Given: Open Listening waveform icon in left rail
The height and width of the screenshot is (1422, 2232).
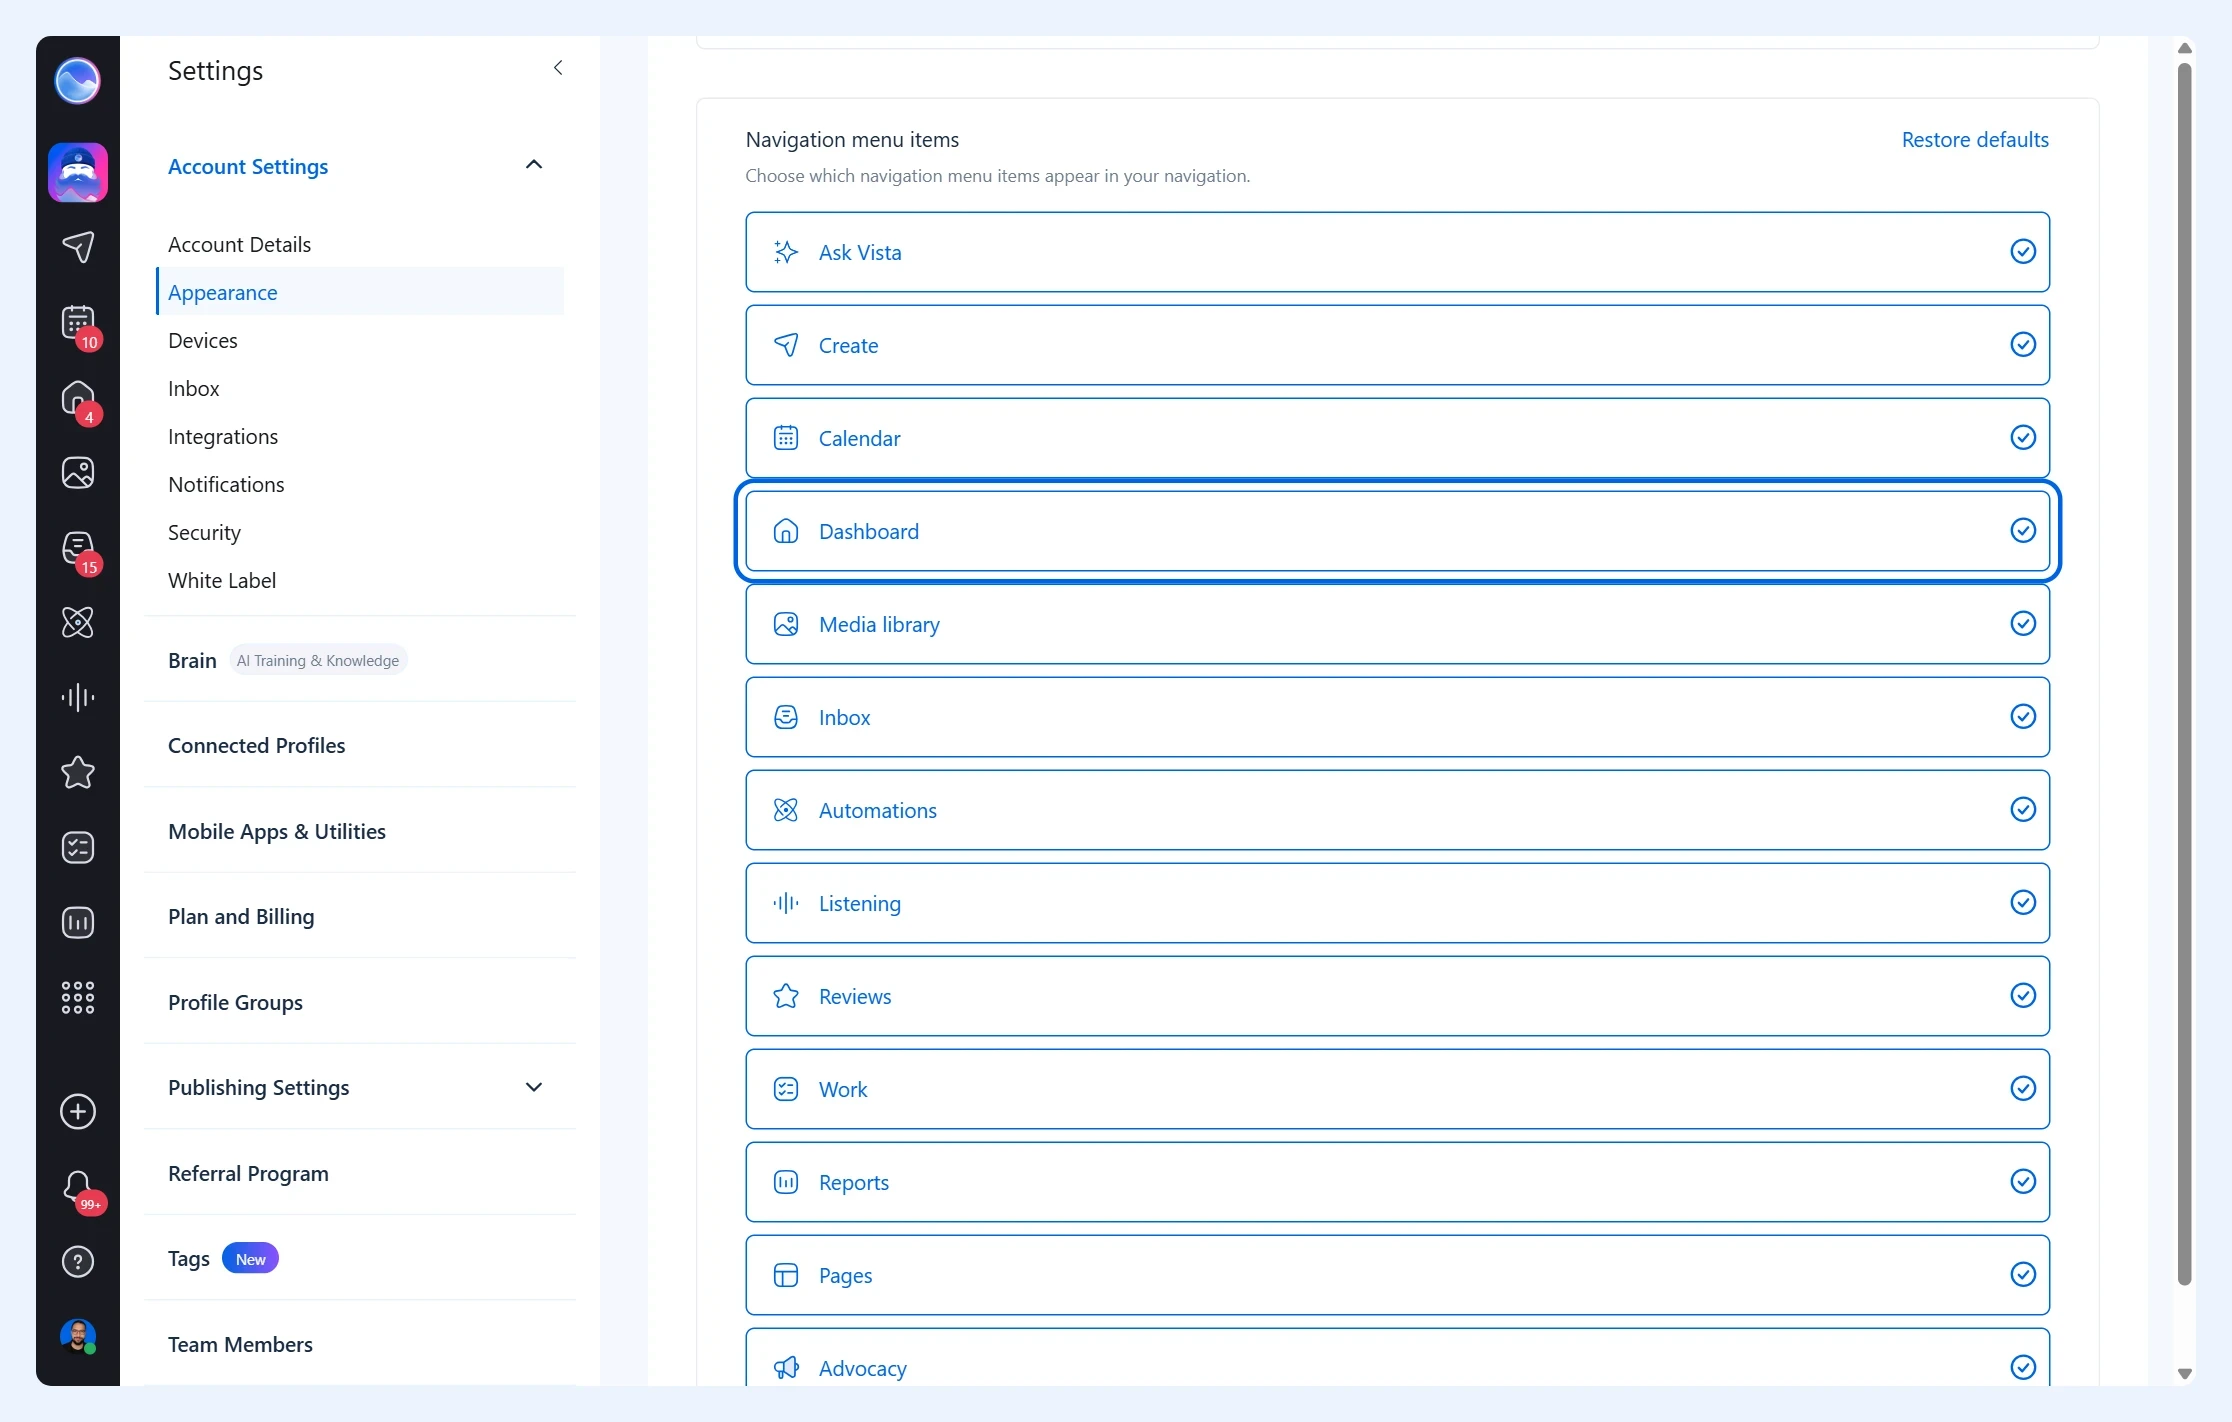Looking at the screenshot, I should click(78, 697).
